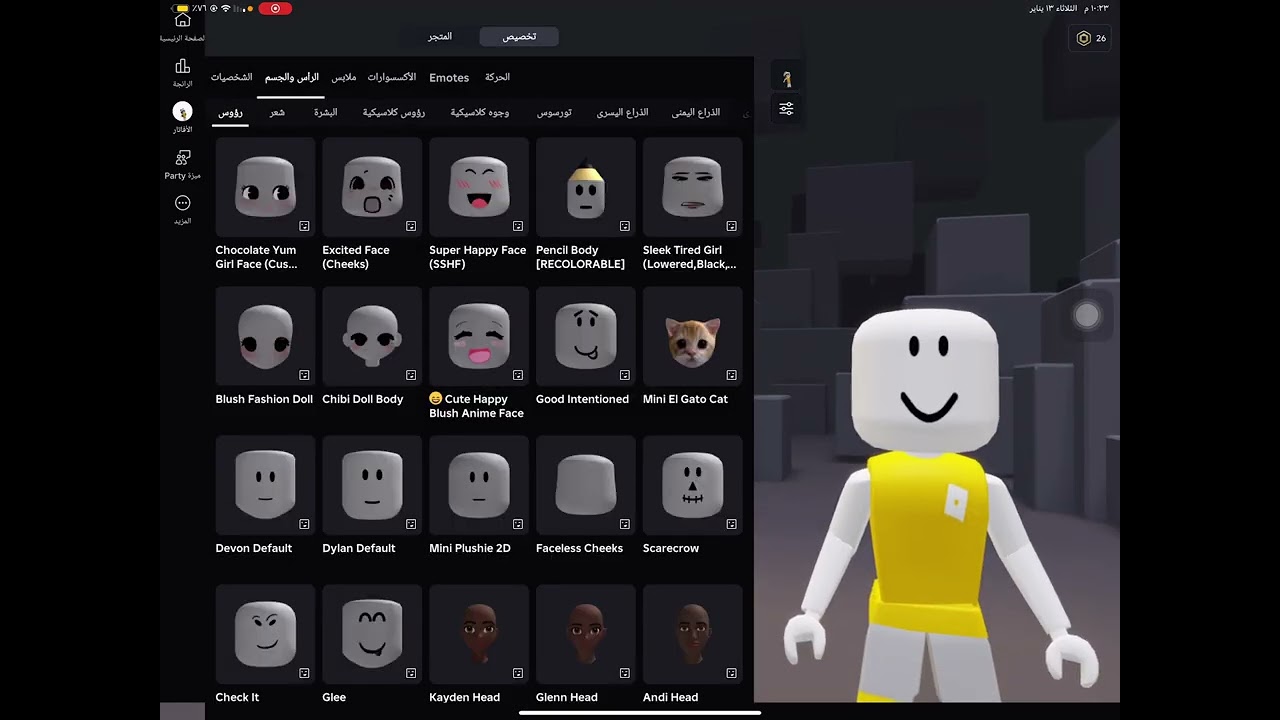Screen dimensions: 1280x720
Task: Switch to the المتجر (Marketplace) tab
Action: pos(440,36)
